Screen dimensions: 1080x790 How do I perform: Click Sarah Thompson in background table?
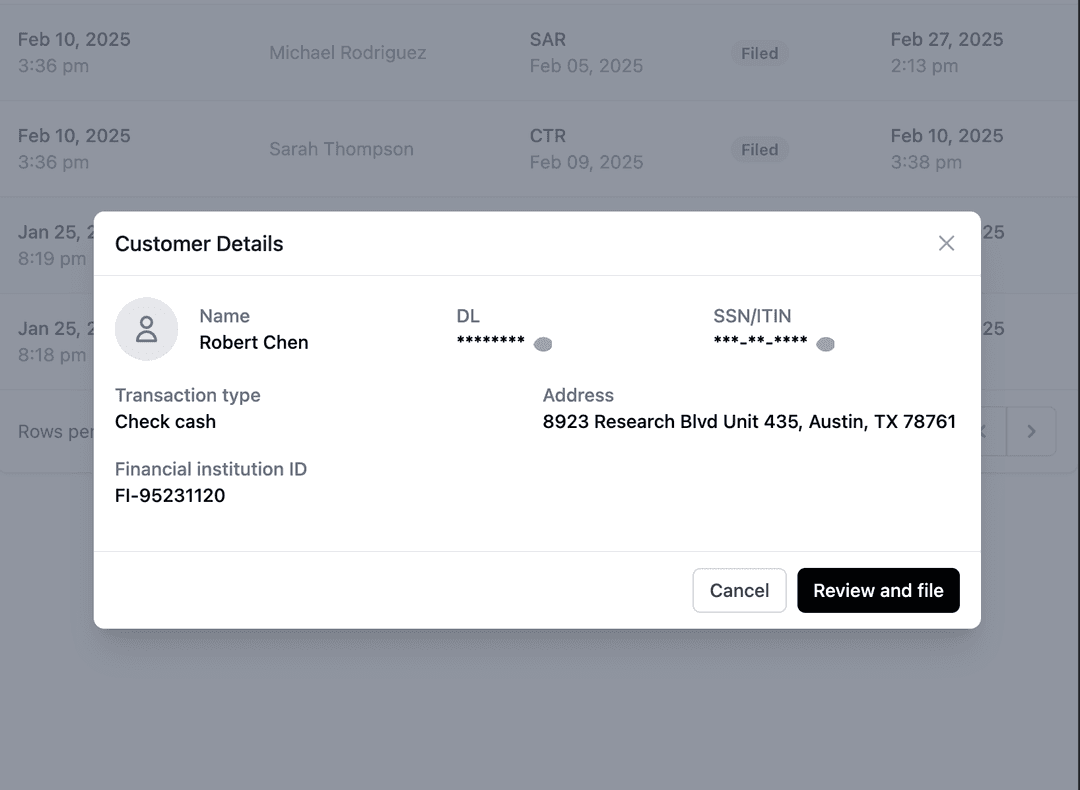pyautogui.click(x=342, y=149)
